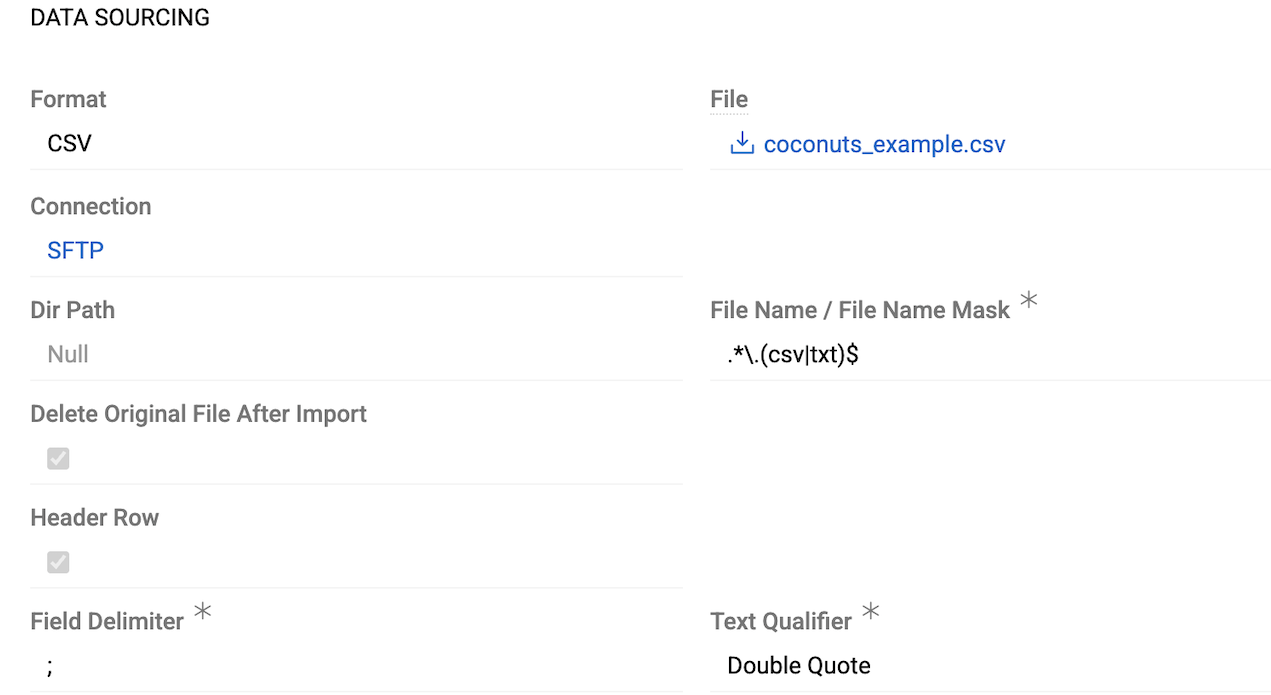Image resolution: width=1271 pixels, height=695 pixels.
Task: Click the download icon next to coconuts_example.csv
Action: [740, 144]
